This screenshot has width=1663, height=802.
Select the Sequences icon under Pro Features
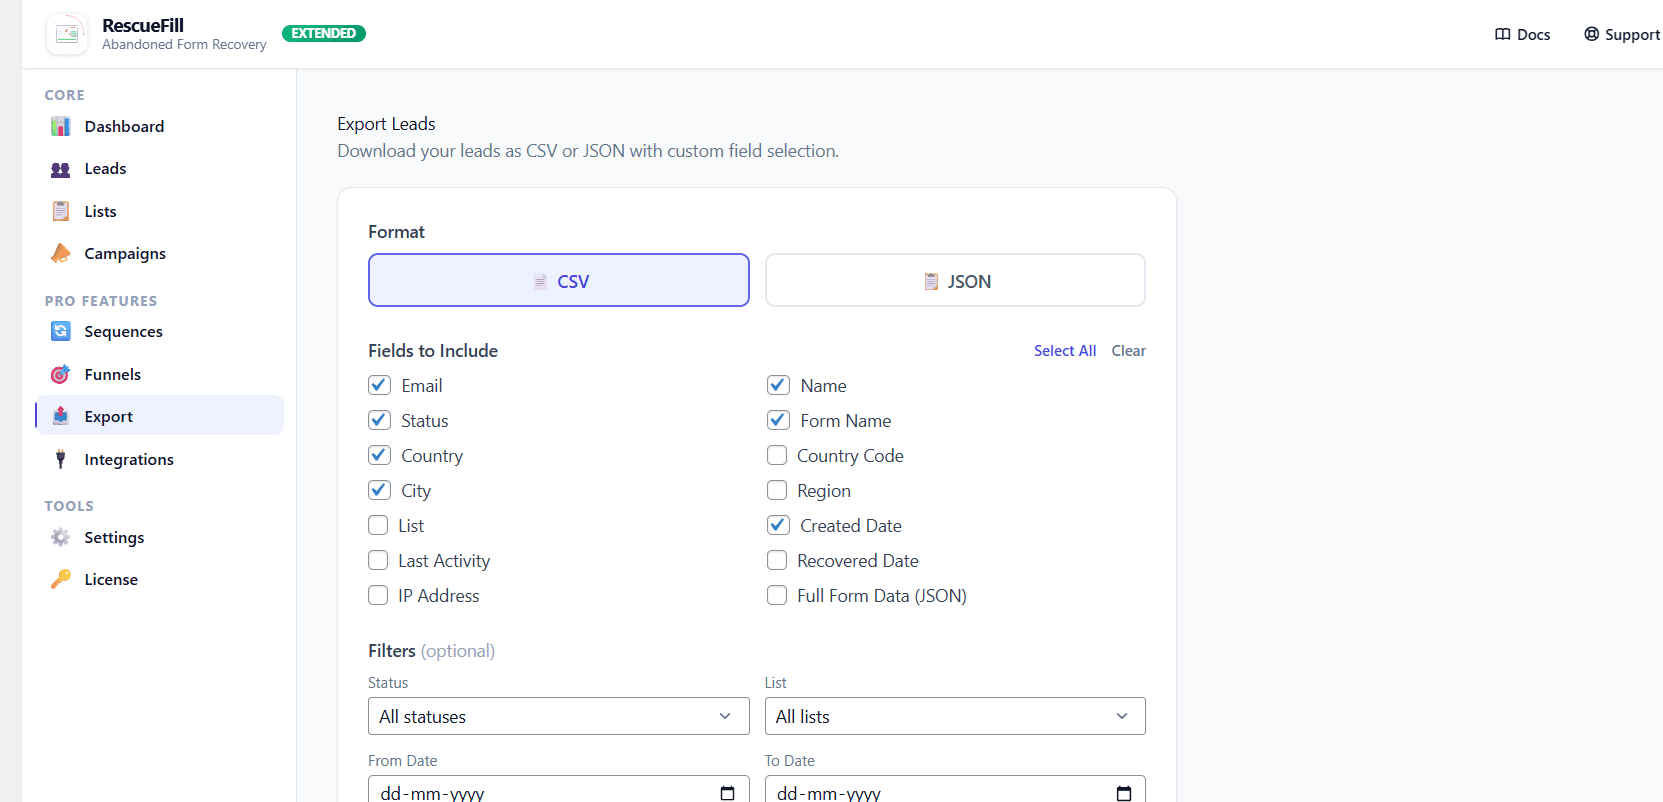tap(60, 331)
